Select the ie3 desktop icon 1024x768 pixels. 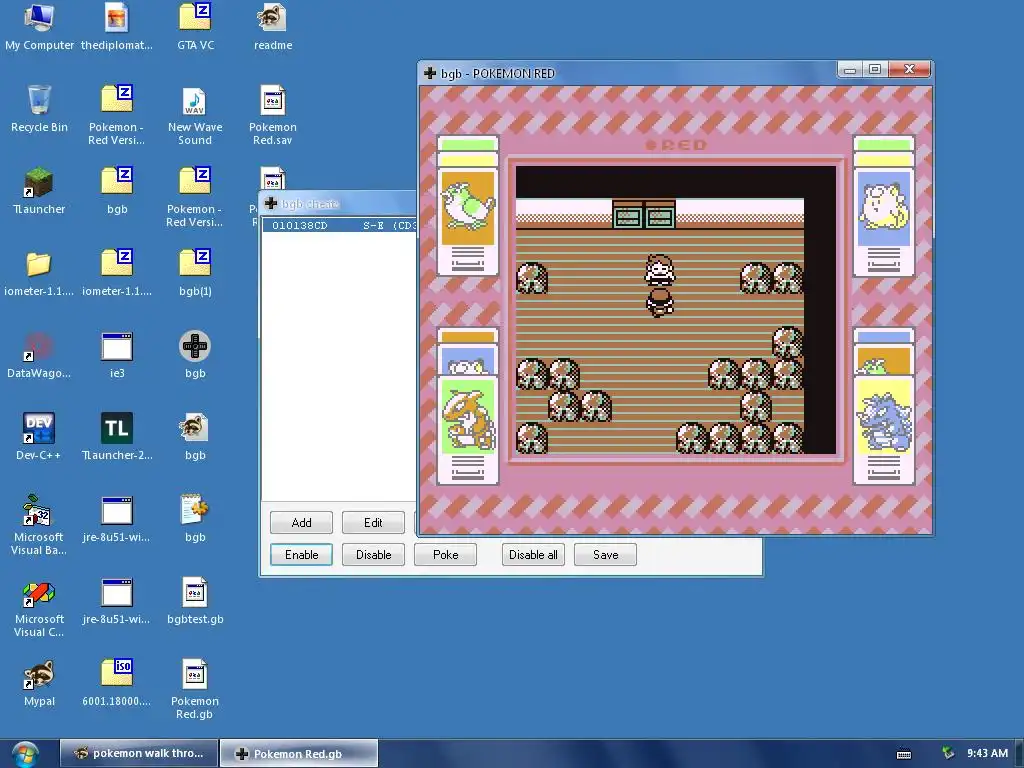click(x=117, y=355)
